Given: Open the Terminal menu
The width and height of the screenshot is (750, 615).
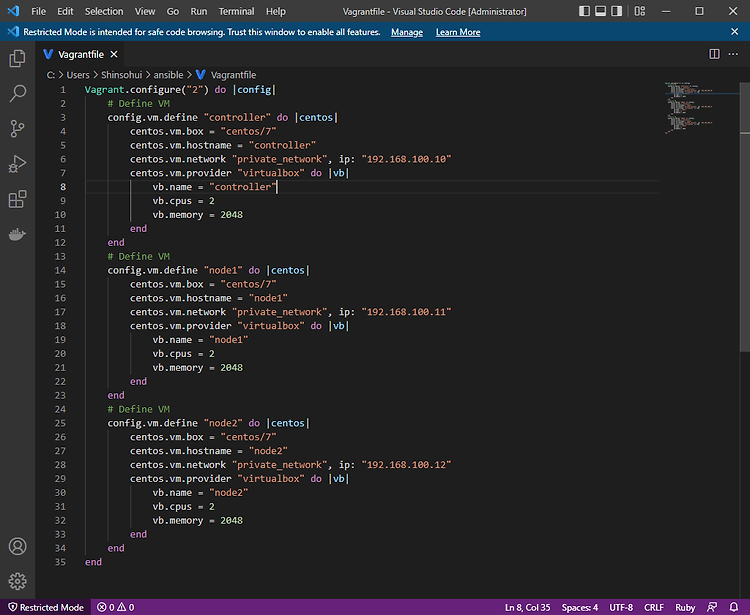Looking at the screenshot, I should coord(236,11).
